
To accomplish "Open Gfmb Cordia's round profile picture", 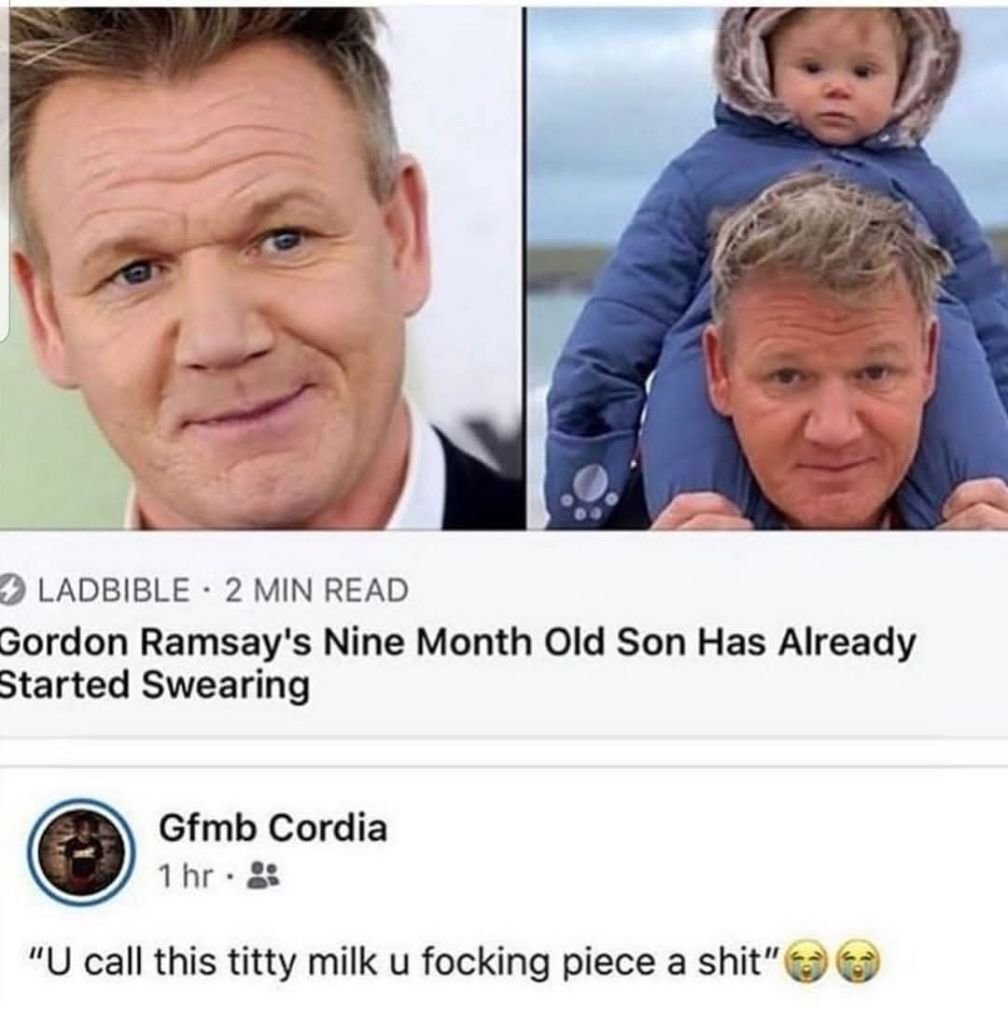I will (81, 853).
